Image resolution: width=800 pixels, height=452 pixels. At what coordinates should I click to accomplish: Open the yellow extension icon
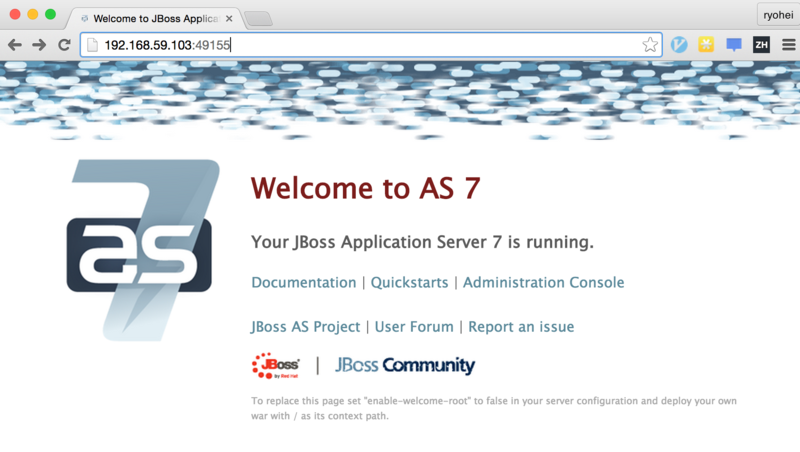[x=706, y=44]
